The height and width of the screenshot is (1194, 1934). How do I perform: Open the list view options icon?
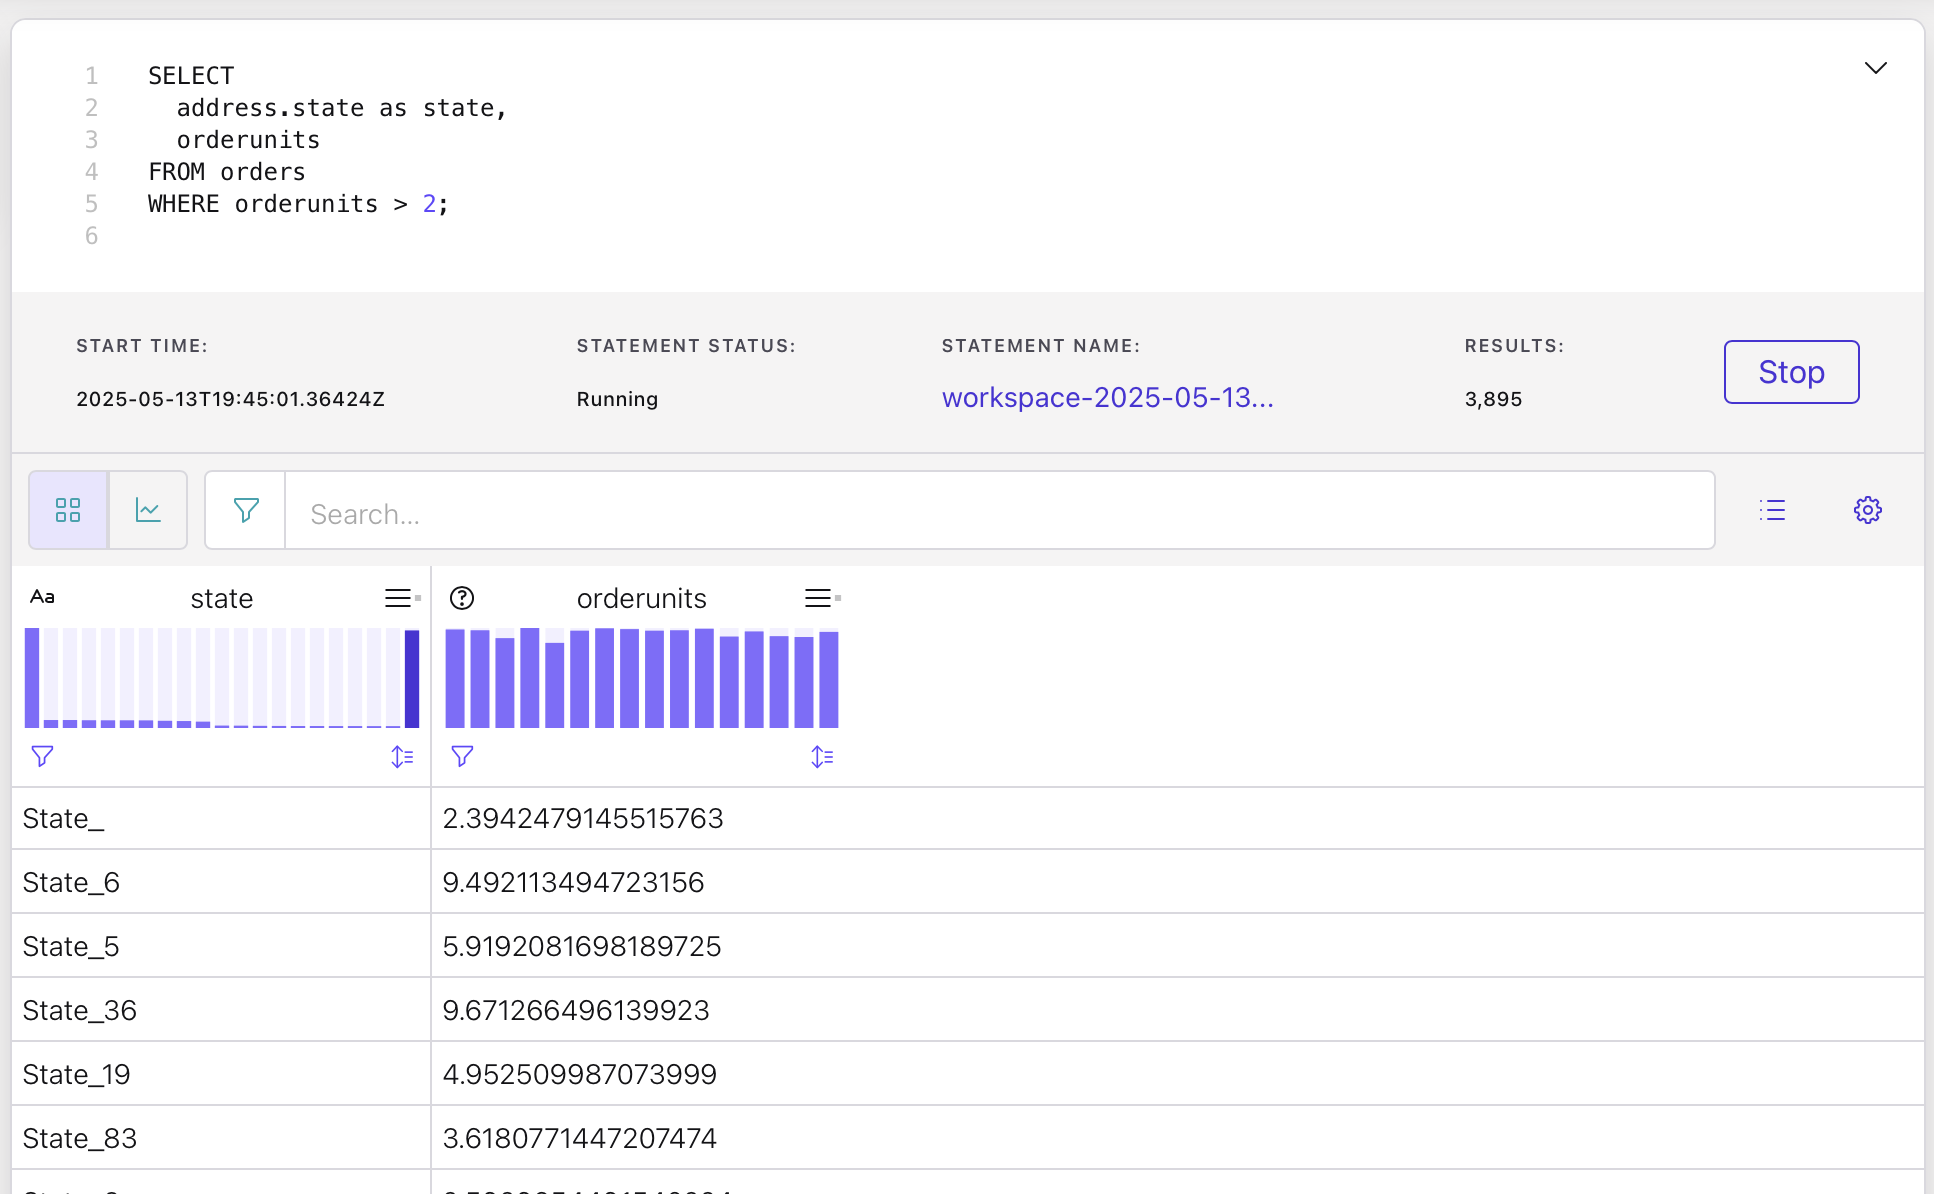click(1772, 510)
